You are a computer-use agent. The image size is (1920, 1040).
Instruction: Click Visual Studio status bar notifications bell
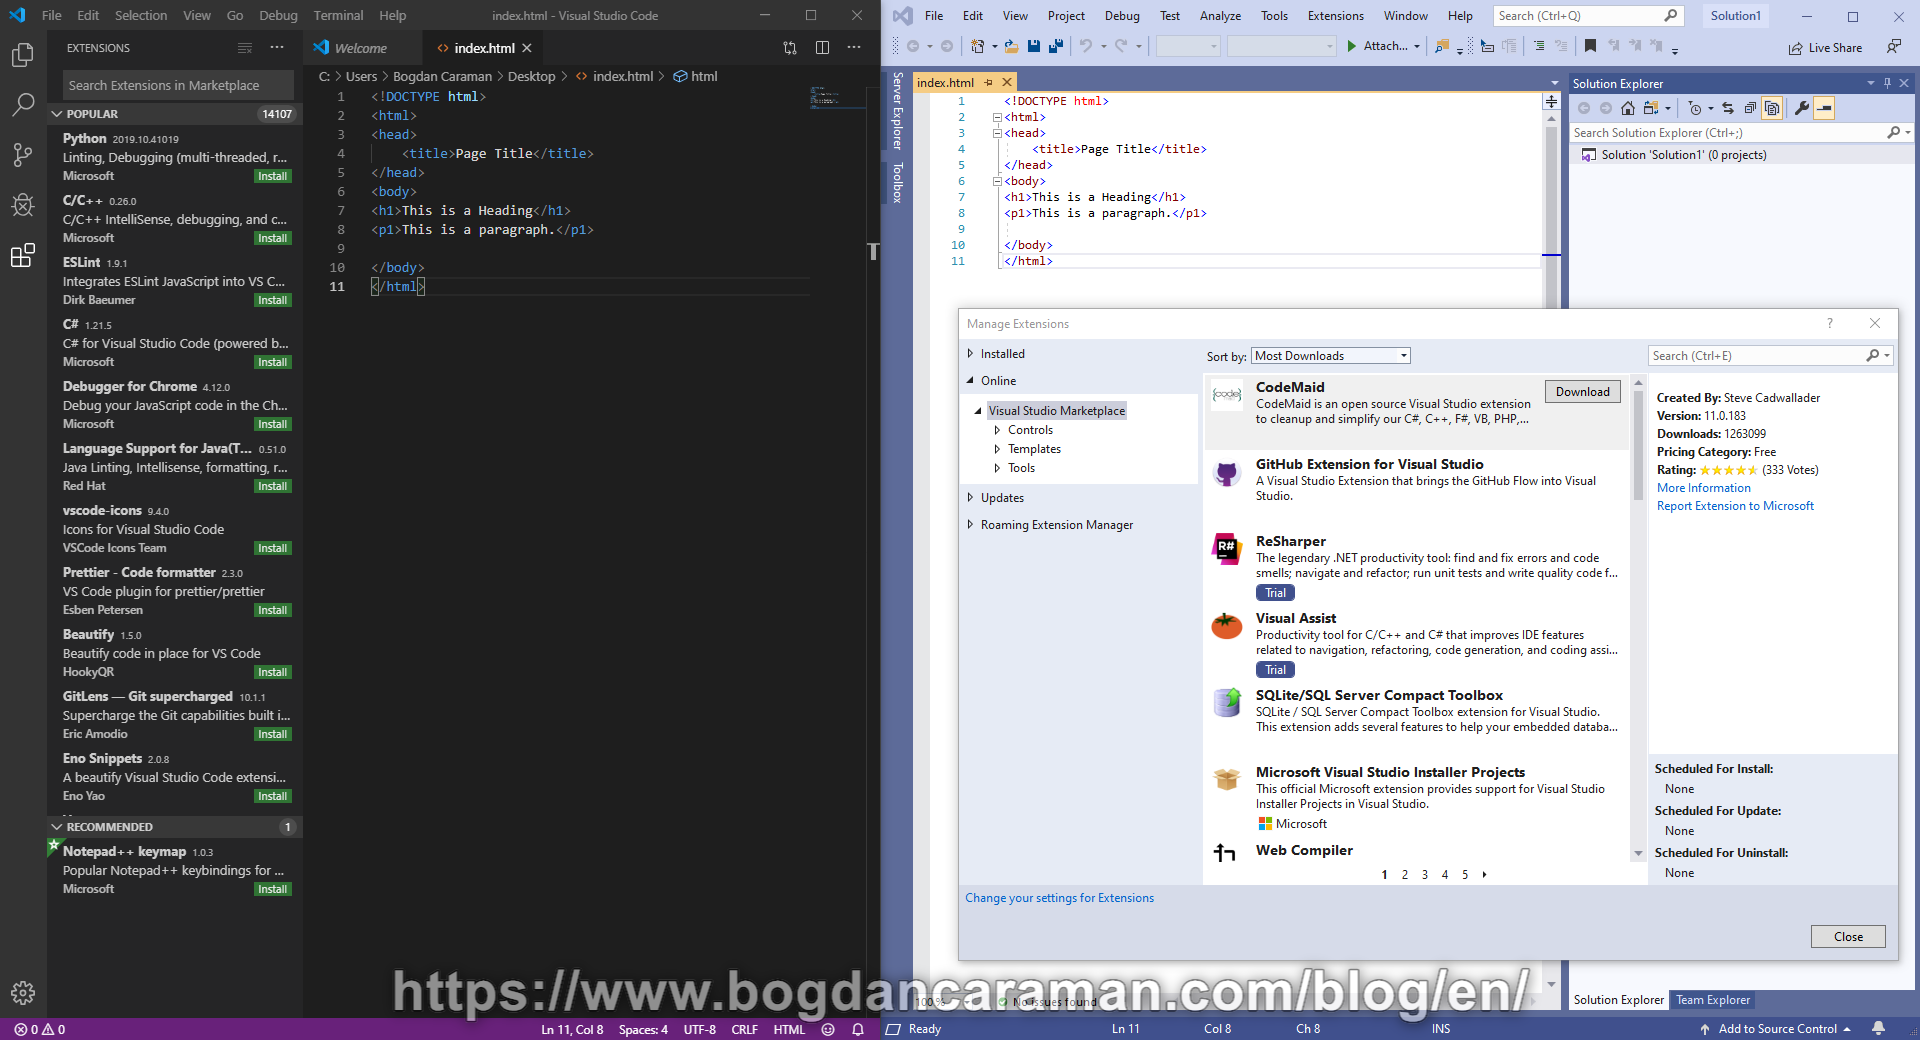1879,1029
